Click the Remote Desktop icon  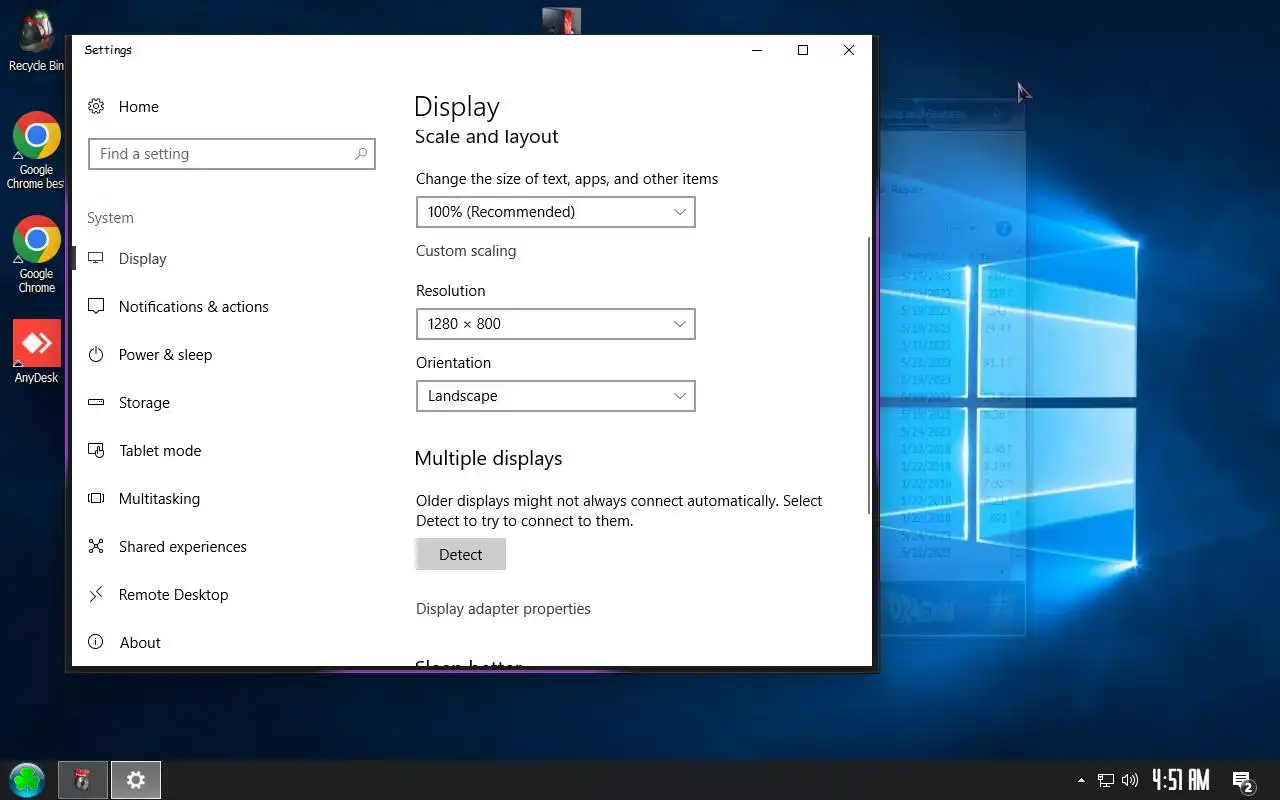pyautogui.click(x=96, y=594)
